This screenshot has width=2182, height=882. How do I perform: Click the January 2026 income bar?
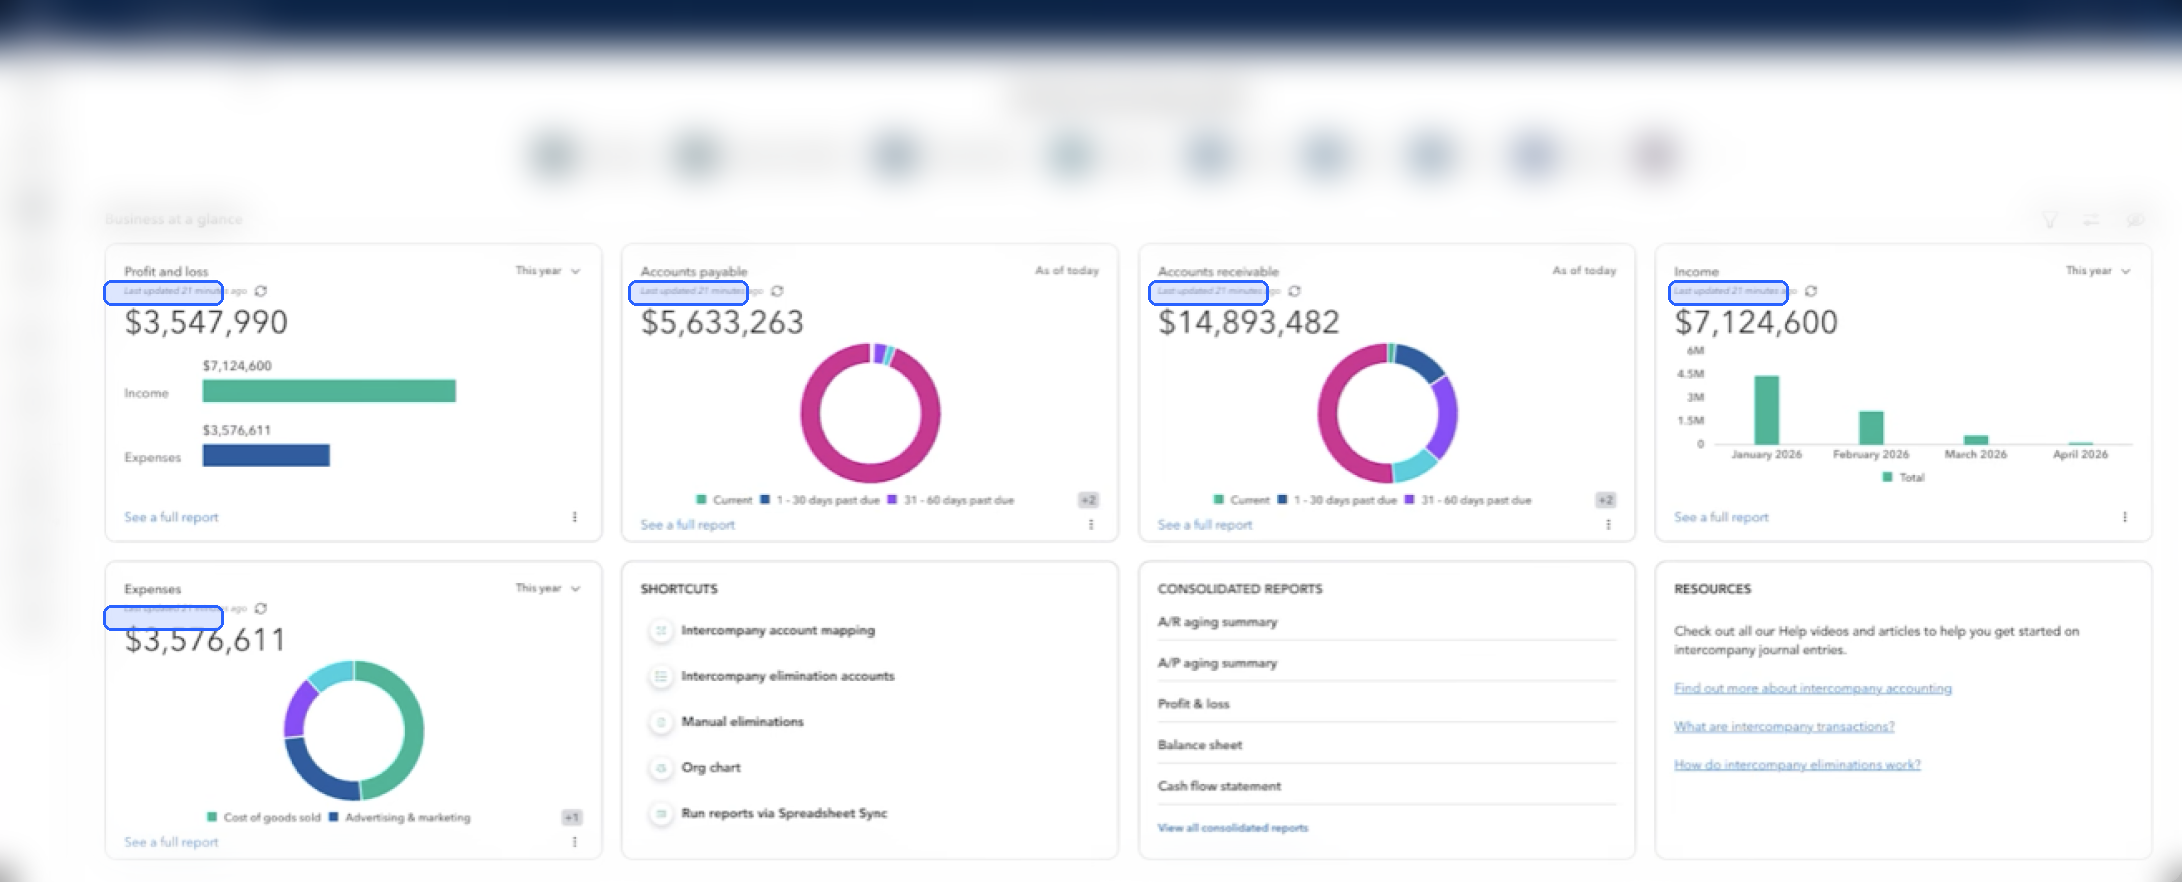coord(1767,410)
